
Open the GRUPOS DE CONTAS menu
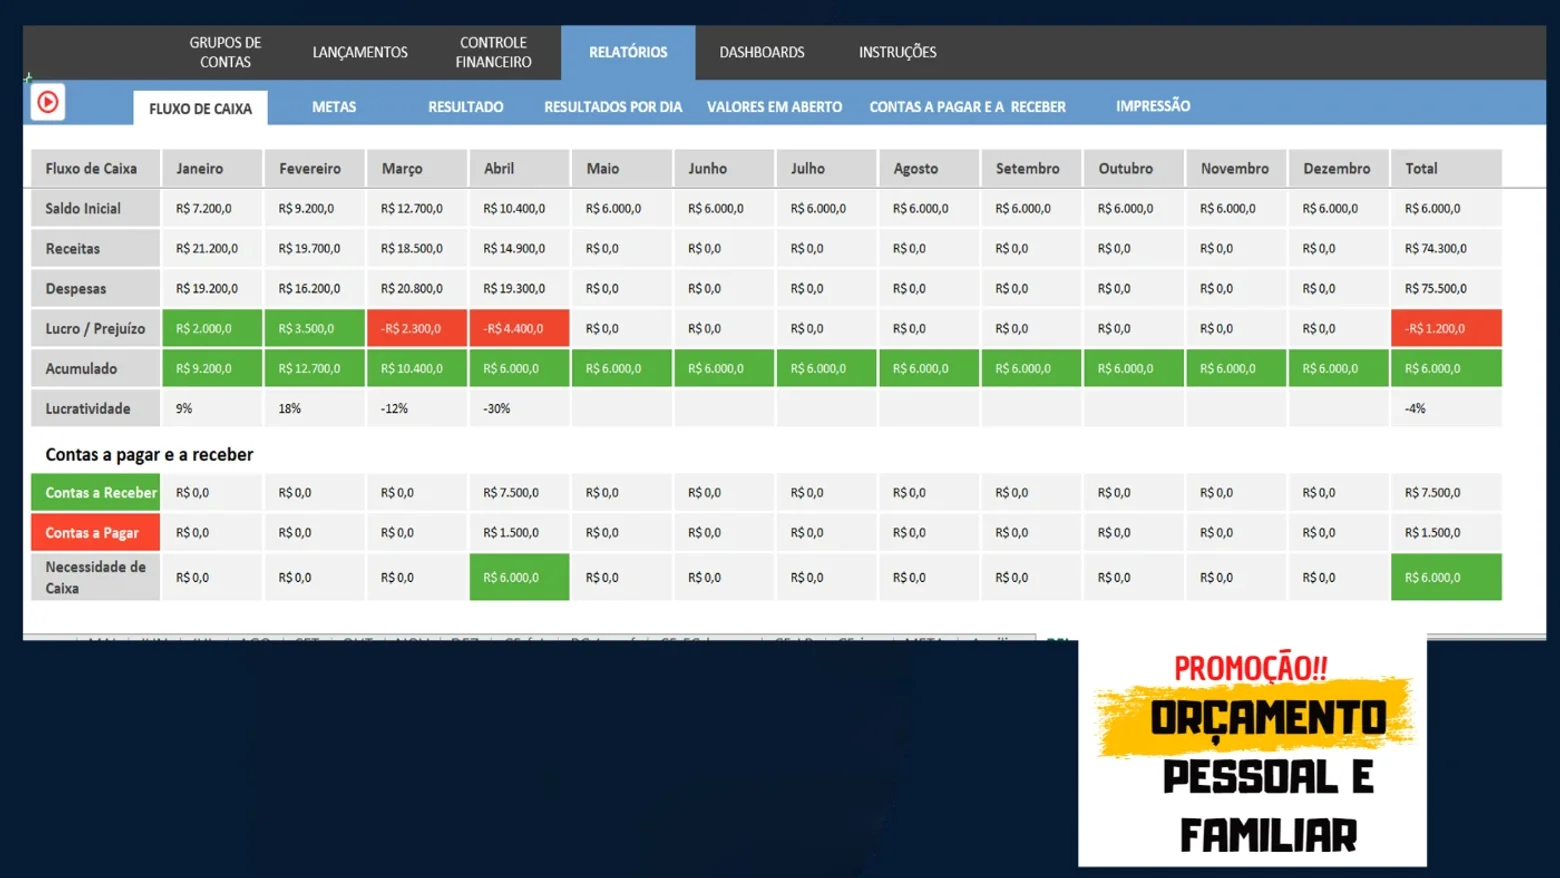[225, 52]
